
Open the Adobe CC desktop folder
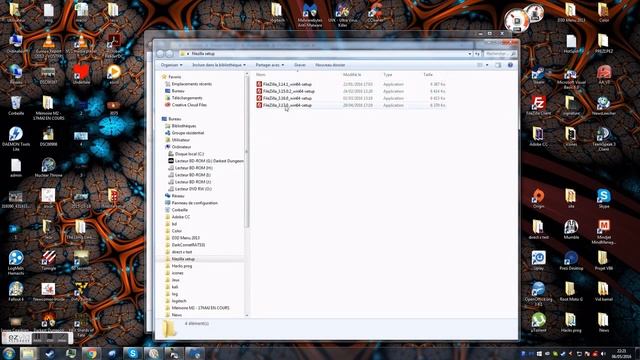[x=538, y=136]
